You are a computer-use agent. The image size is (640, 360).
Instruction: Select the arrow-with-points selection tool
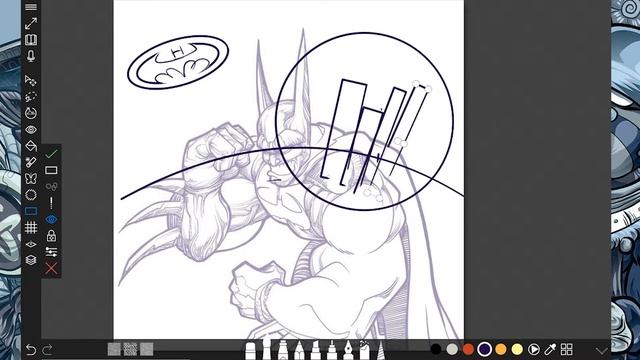click(x=31, y=80)
